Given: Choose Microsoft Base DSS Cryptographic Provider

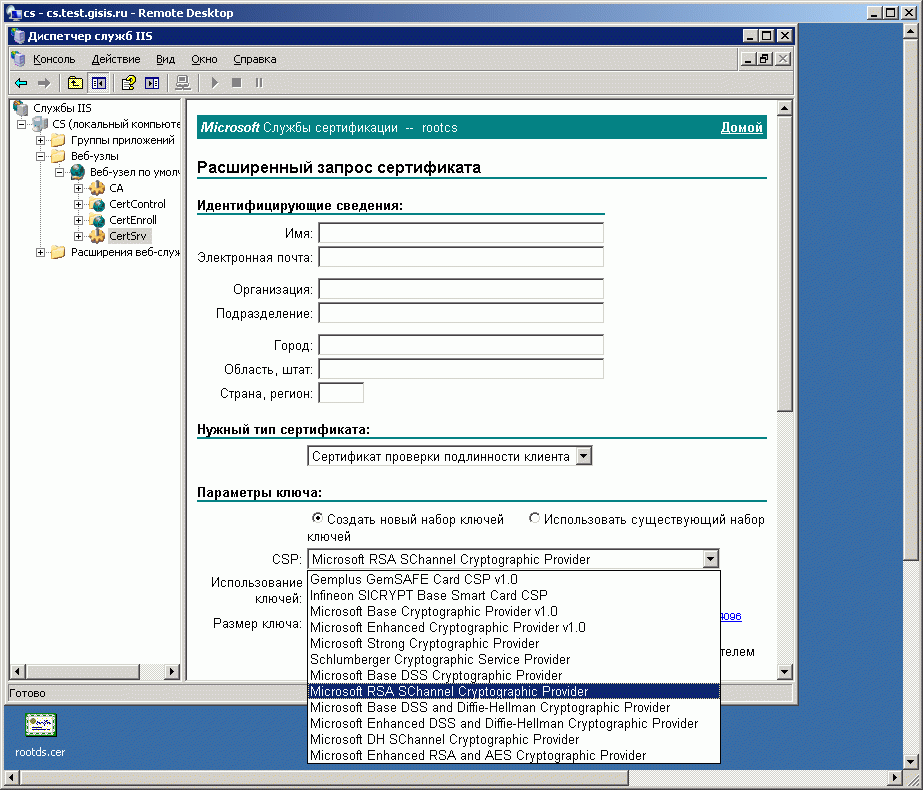Looking at the screenshot, I should click(x=514, y=675).
